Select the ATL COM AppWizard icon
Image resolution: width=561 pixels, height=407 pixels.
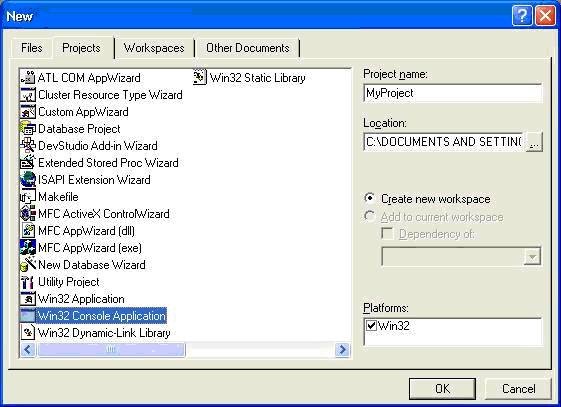tap(28, 78)
